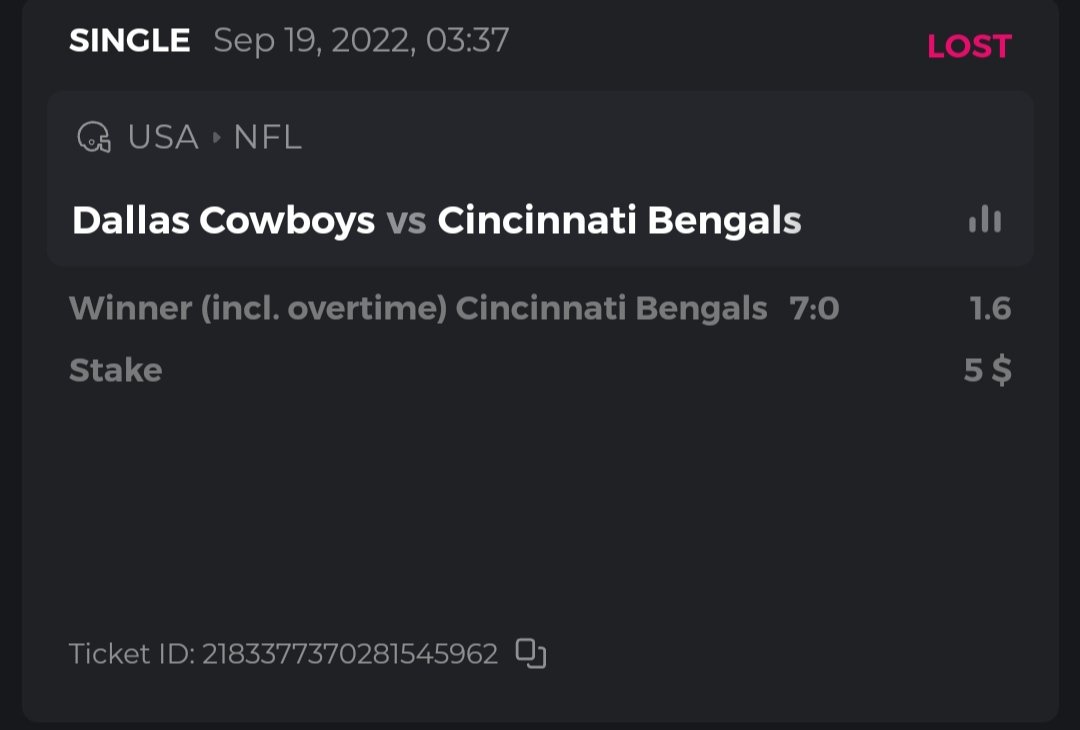Select the Ticket ID number text
This screenshot has width=1080, height=730.
pyautogui.click(x=350, y=654)
